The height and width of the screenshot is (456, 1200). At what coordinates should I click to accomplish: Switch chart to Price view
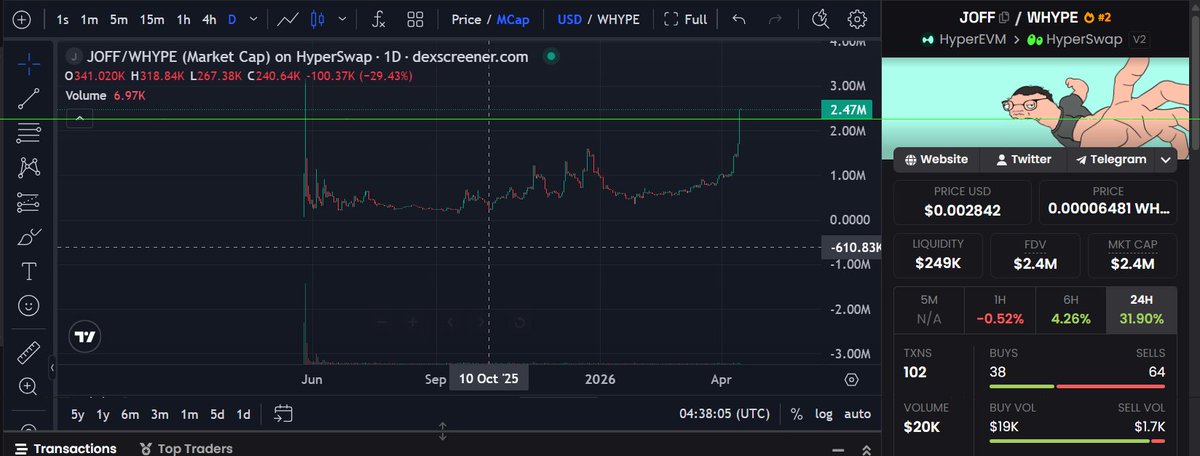pyautogui.click(x=466, y=19)
